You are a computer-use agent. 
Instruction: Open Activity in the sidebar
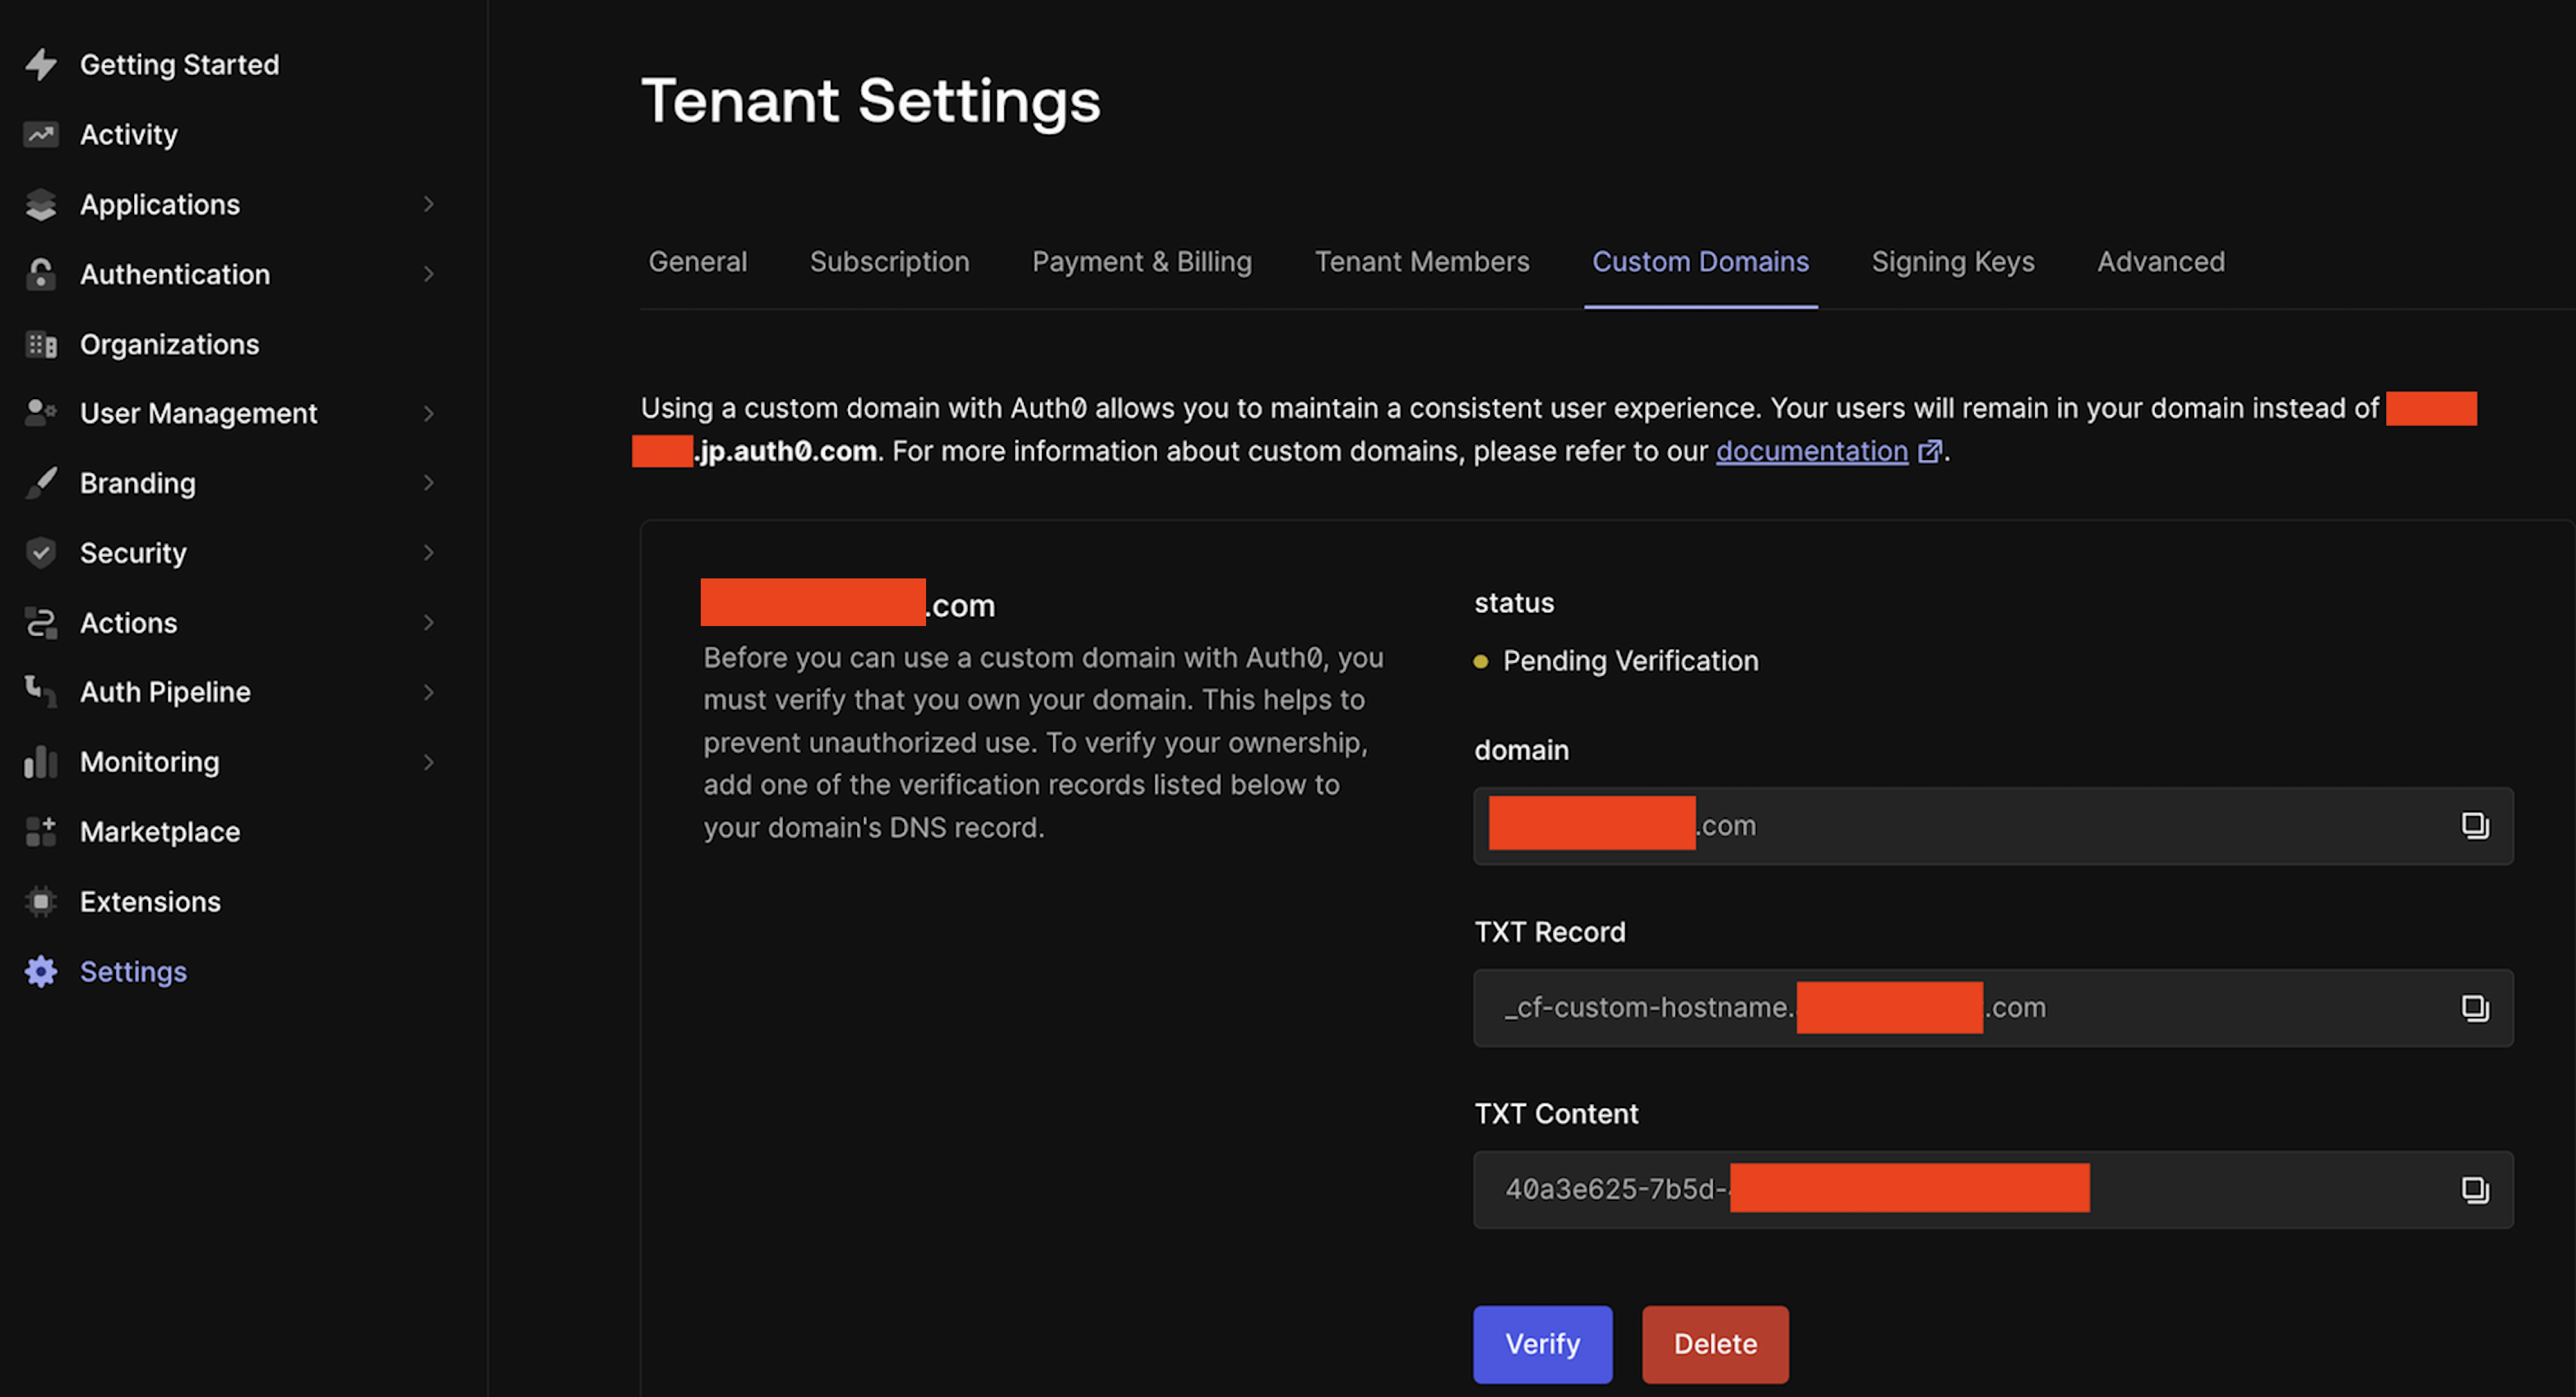click(129, 134)
